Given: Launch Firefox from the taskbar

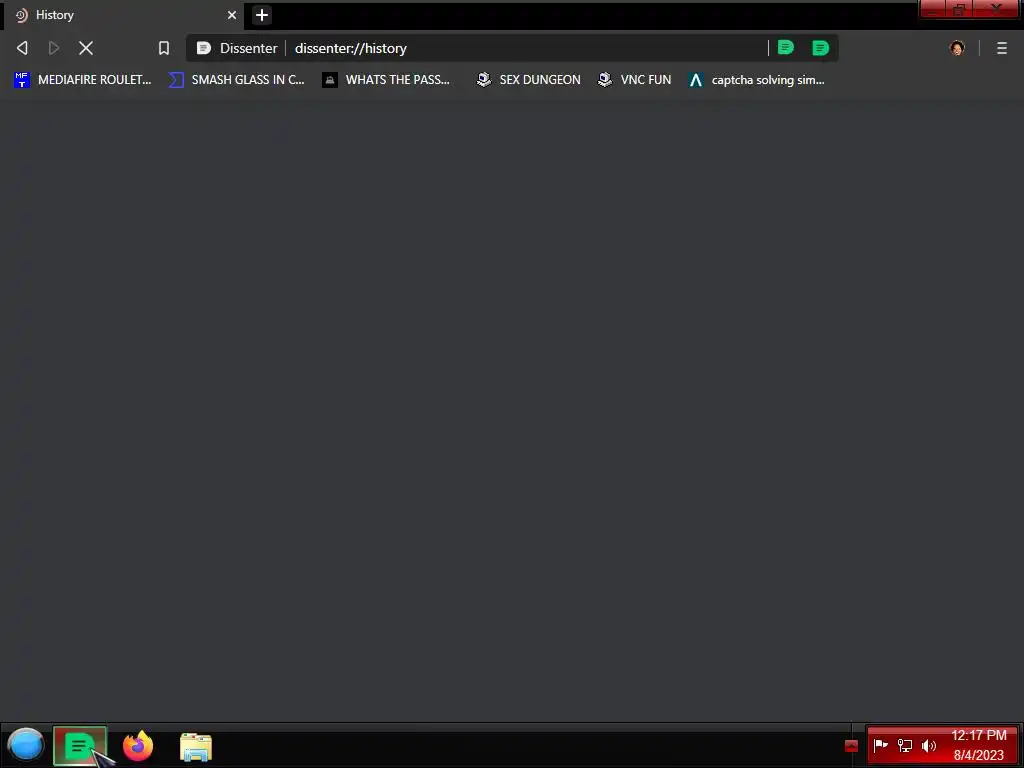Looking at the screenshot, I should [138, 746].
